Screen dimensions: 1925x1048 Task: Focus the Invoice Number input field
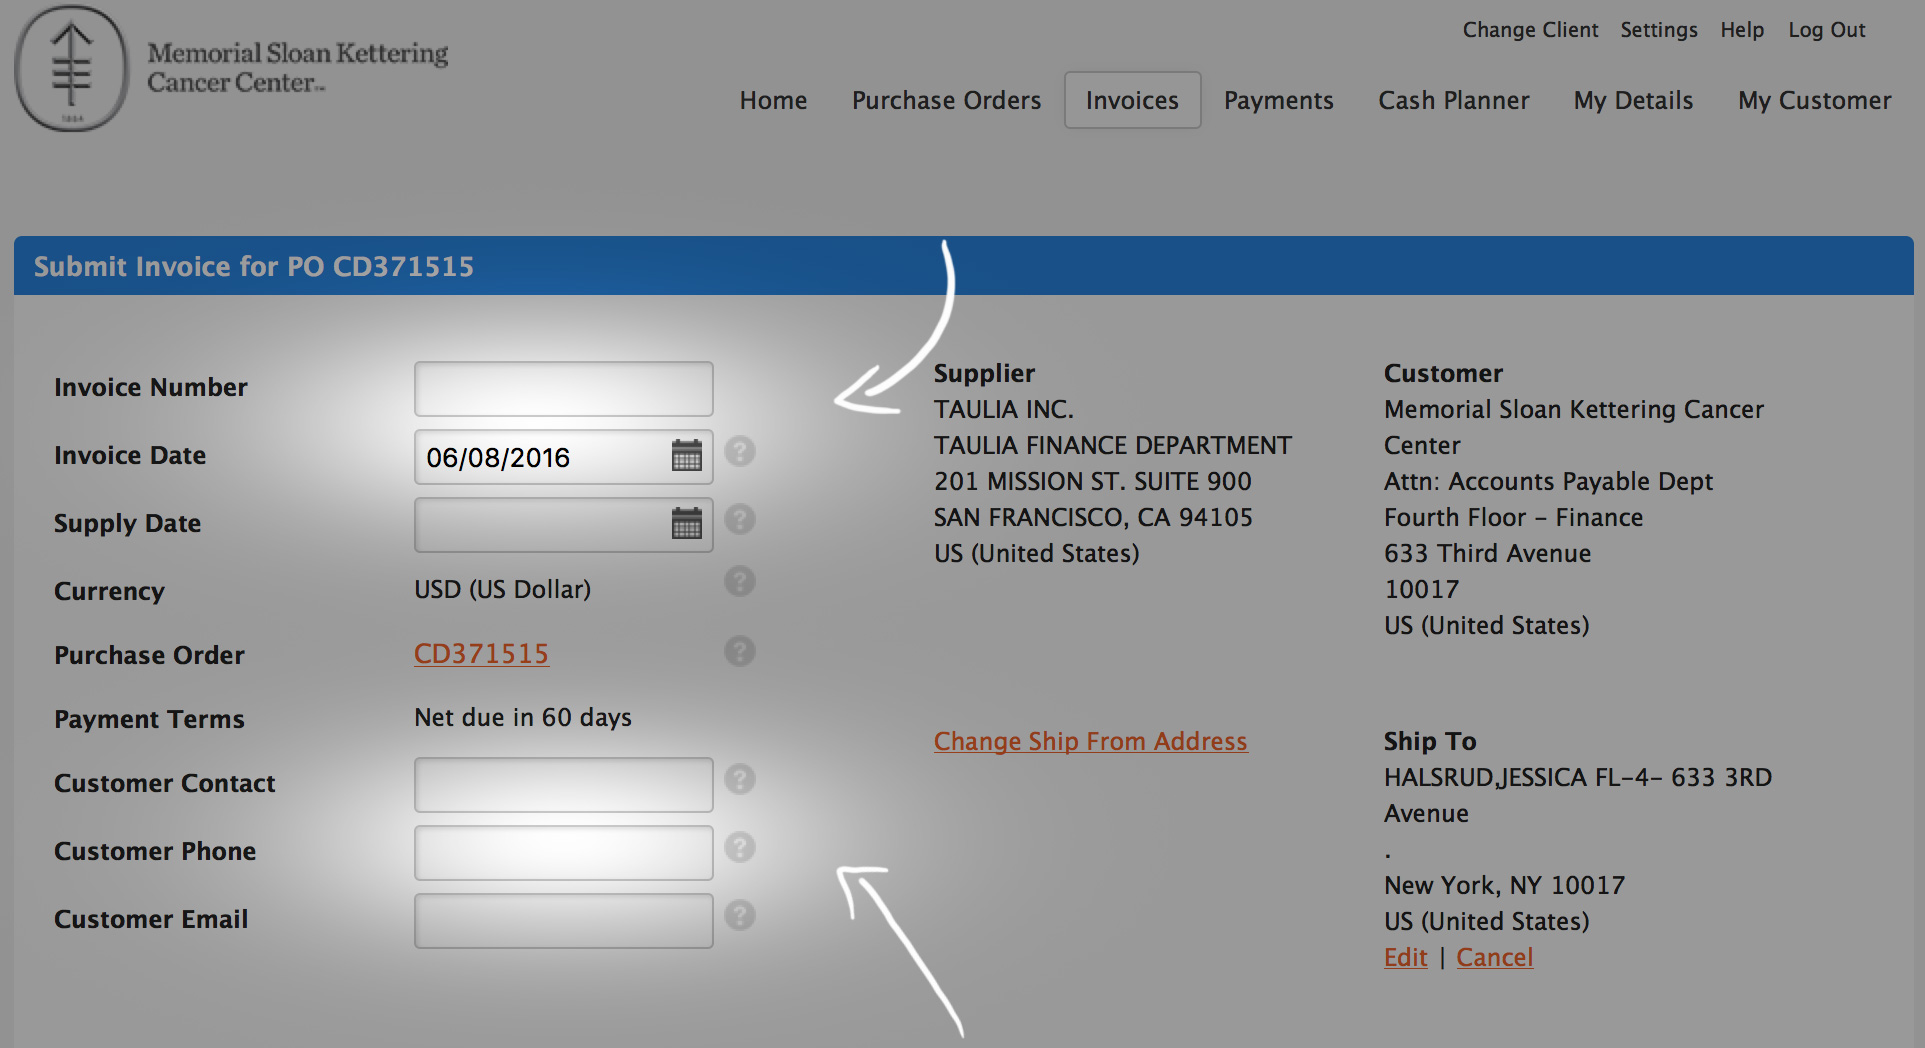[x=563, y=389]
